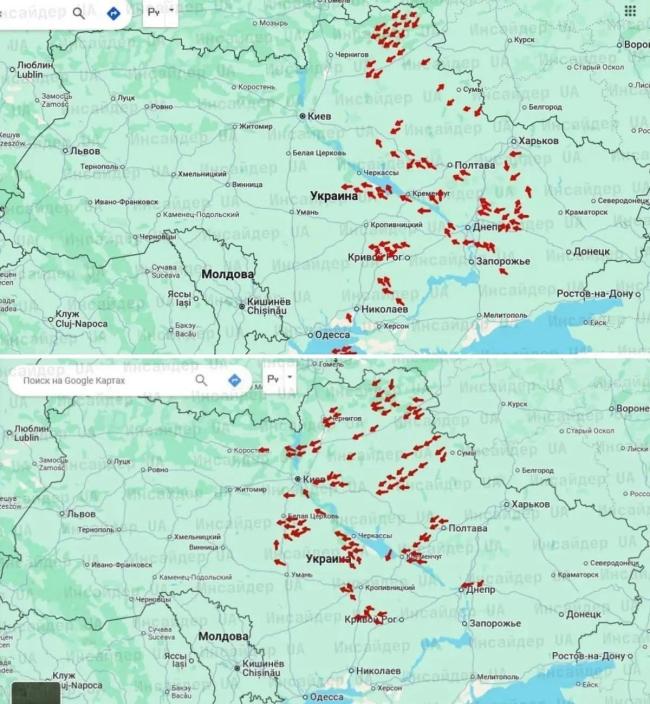The width and height of the screenshot is (650, 704).
Task: Click the search magnifier icon in the upper map
Action: (79, 13)
